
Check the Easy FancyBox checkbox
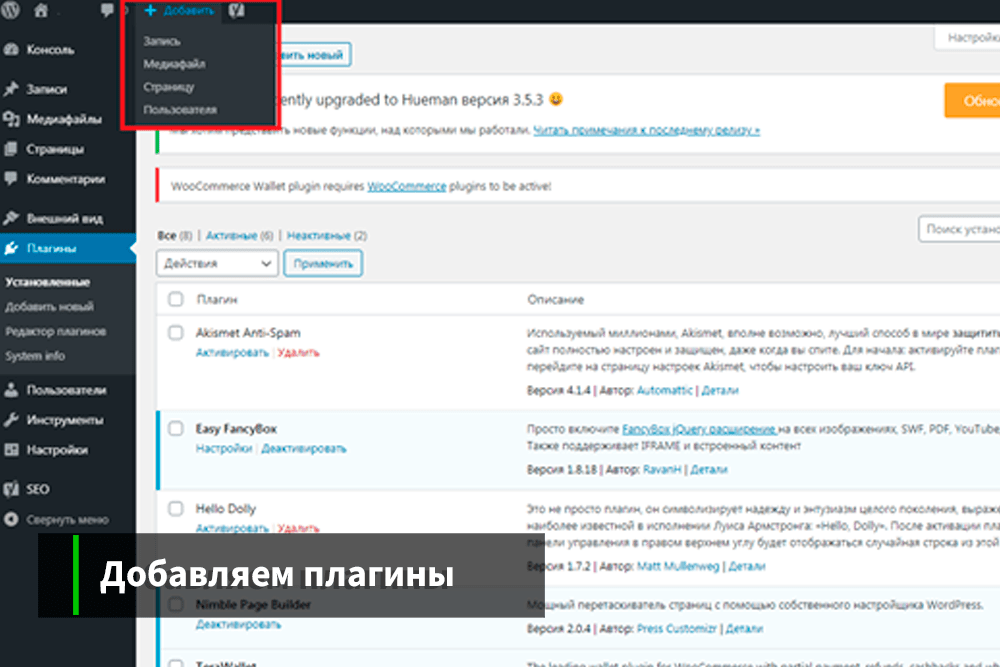pyautogui.click(x=175, y=429)
